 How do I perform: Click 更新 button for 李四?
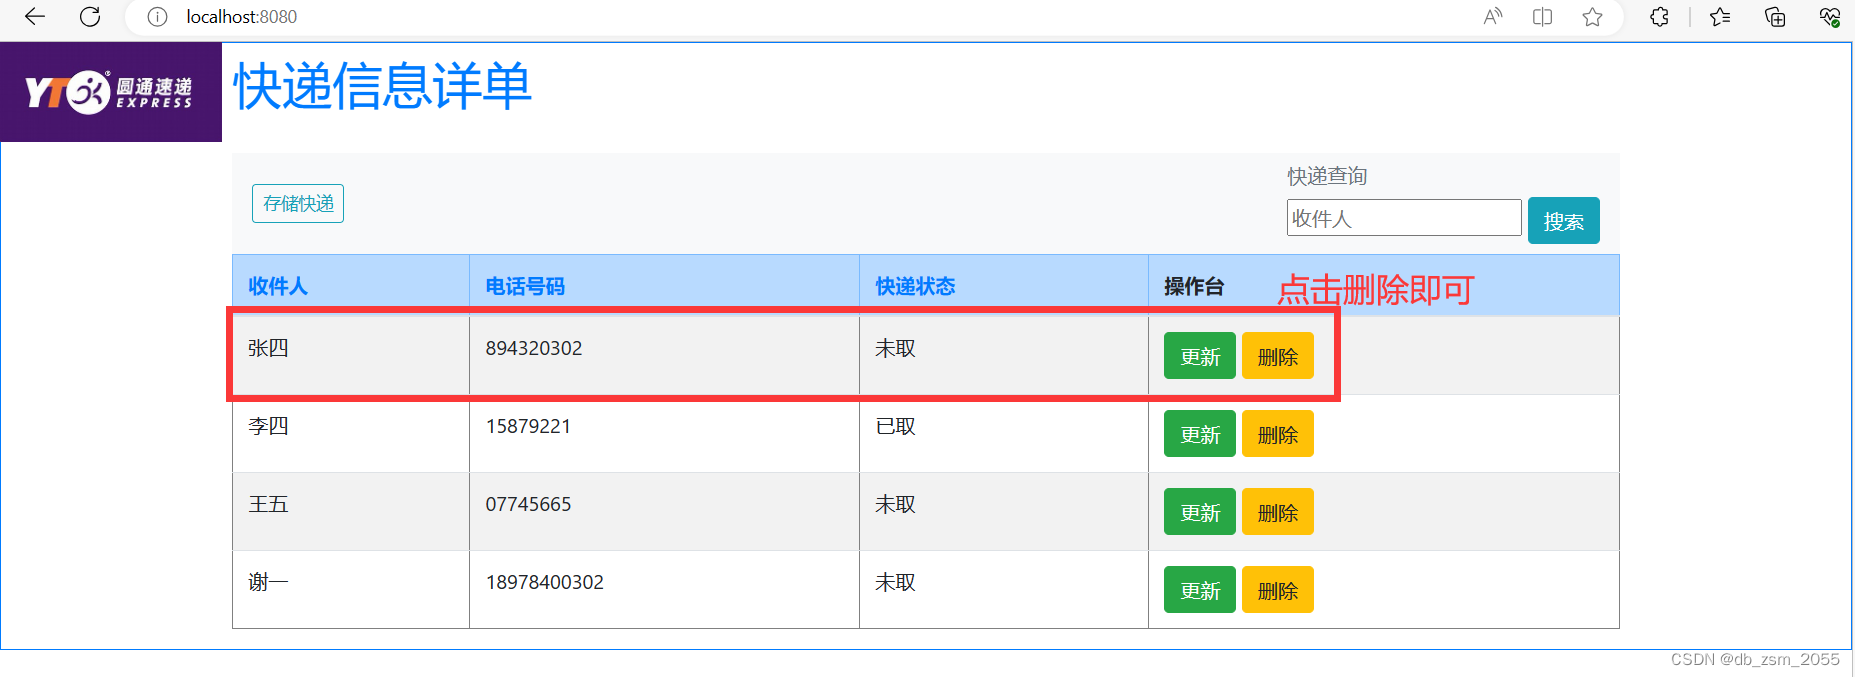(x=1200, y=434)
